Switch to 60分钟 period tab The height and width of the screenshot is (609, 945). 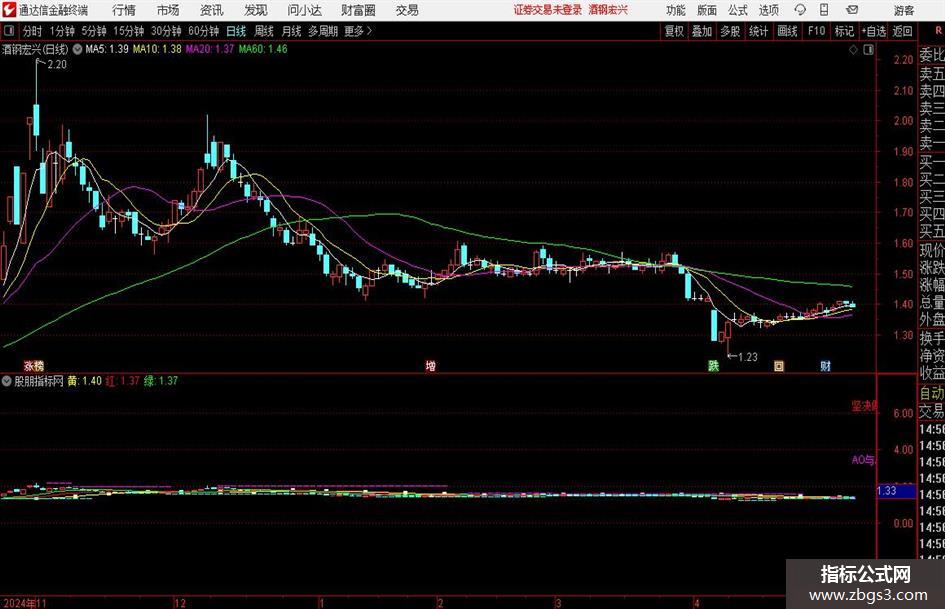[x=204, y=31]
